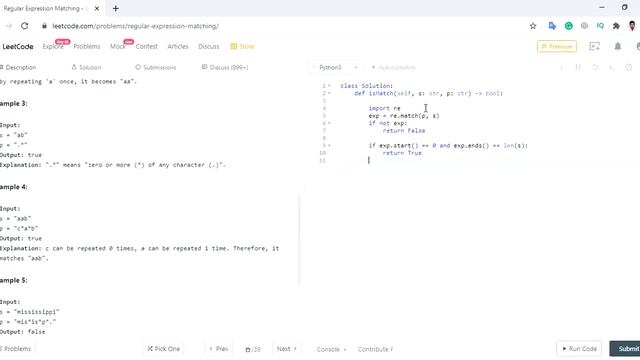This screenshot has height=360, width=640.
Task: Click the address bar URL
Action: (x=136, y=26)
